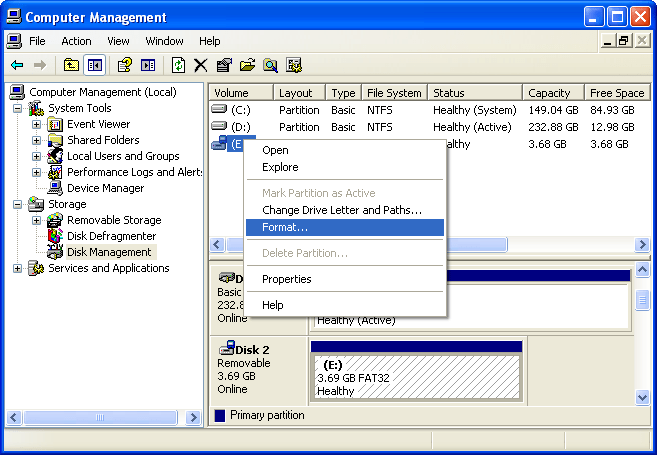657x455 pixels.
Task: Click the Back arrow toolbar icon
Action: coord(17,65)
